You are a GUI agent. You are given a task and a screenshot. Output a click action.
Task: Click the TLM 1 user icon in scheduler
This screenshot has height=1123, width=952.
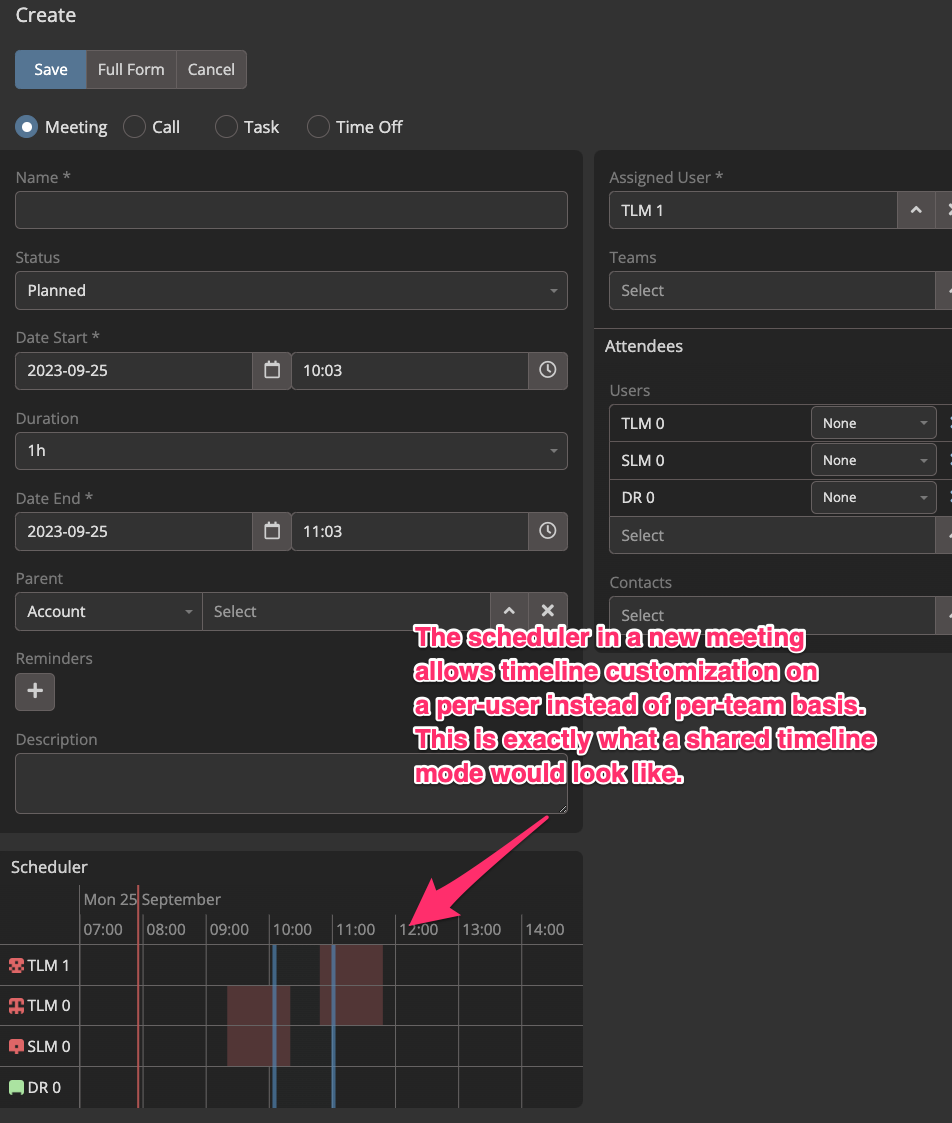(x=16, y=966)
